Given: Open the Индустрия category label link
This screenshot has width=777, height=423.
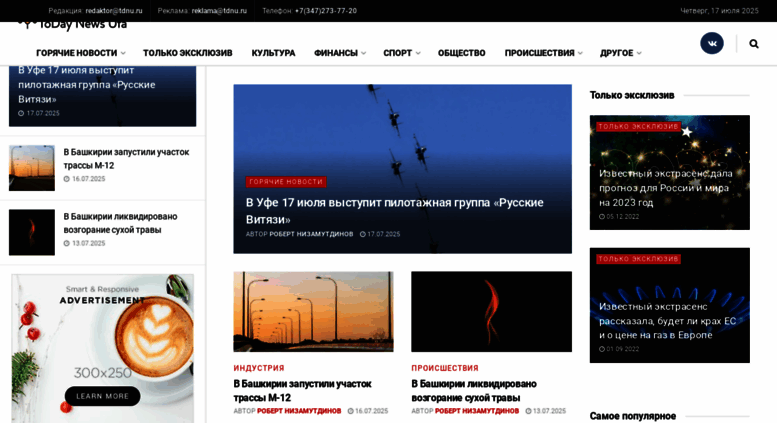Looking at the screenshot, I should [259, 368].
